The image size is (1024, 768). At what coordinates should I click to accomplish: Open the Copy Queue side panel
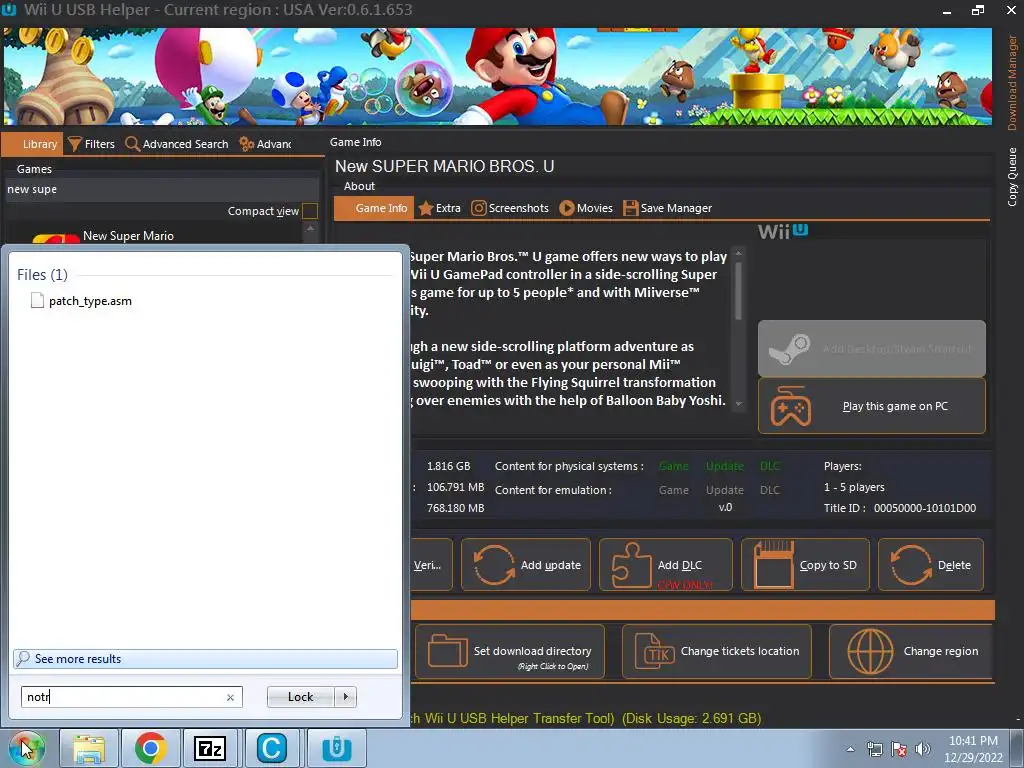tap(1012, 177)
